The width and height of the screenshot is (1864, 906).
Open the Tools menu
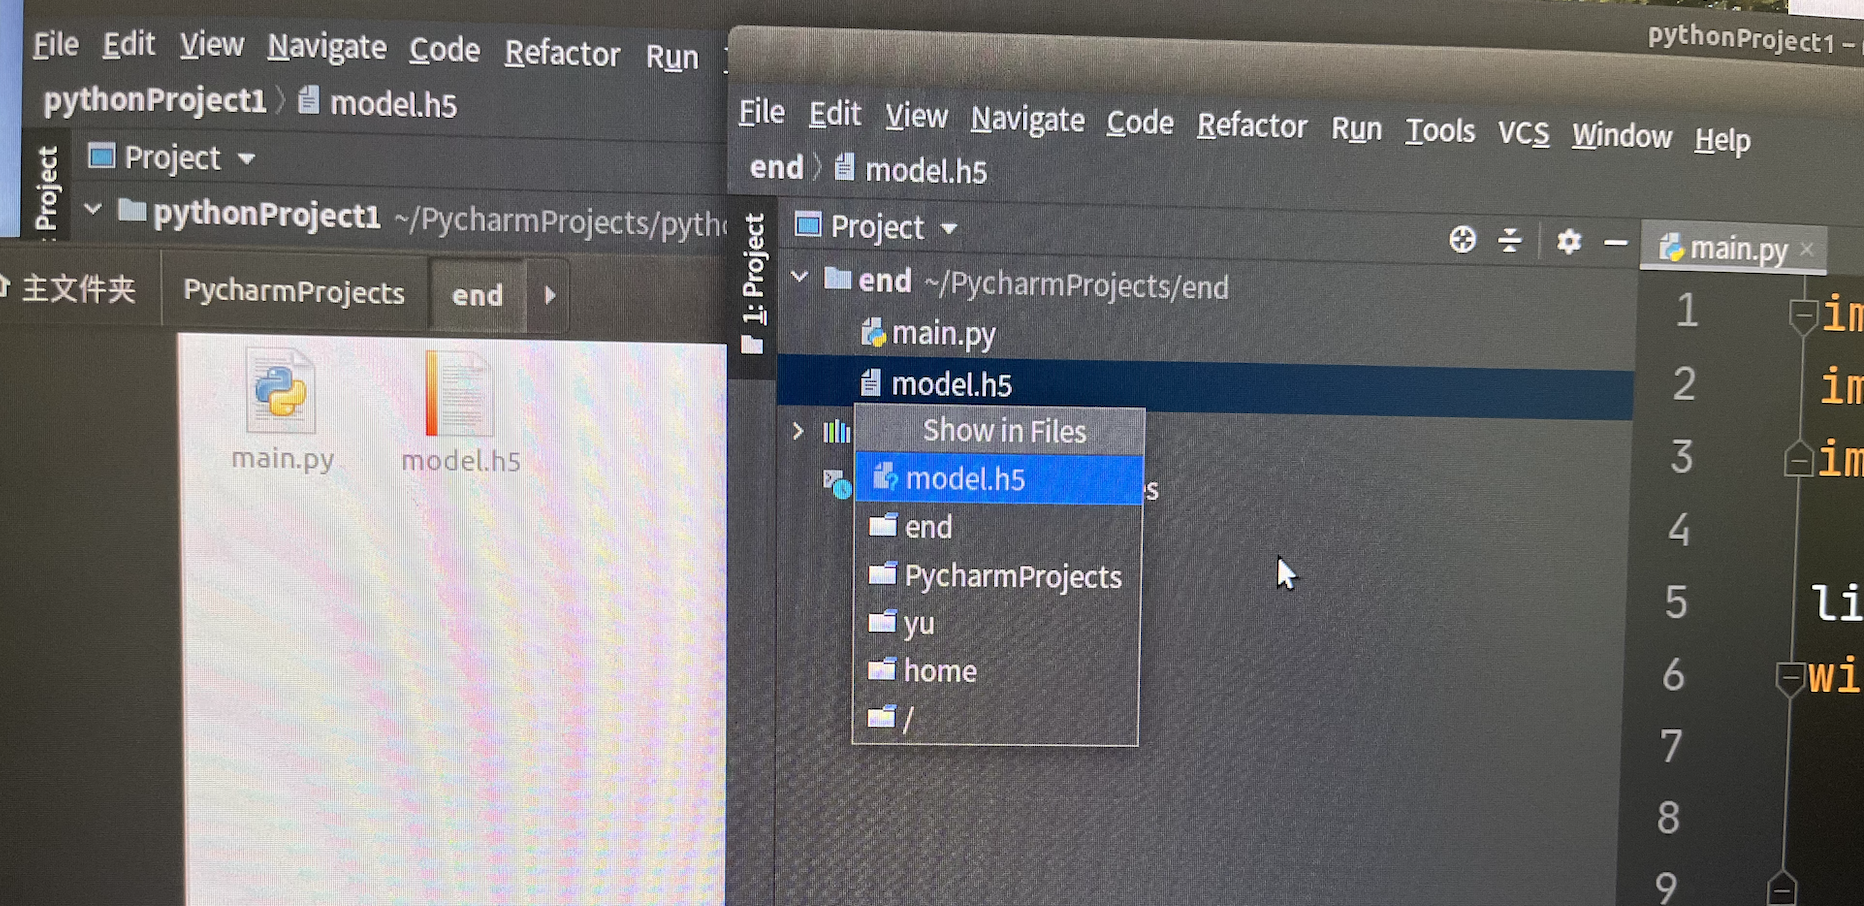click(x=1439, y=131)
